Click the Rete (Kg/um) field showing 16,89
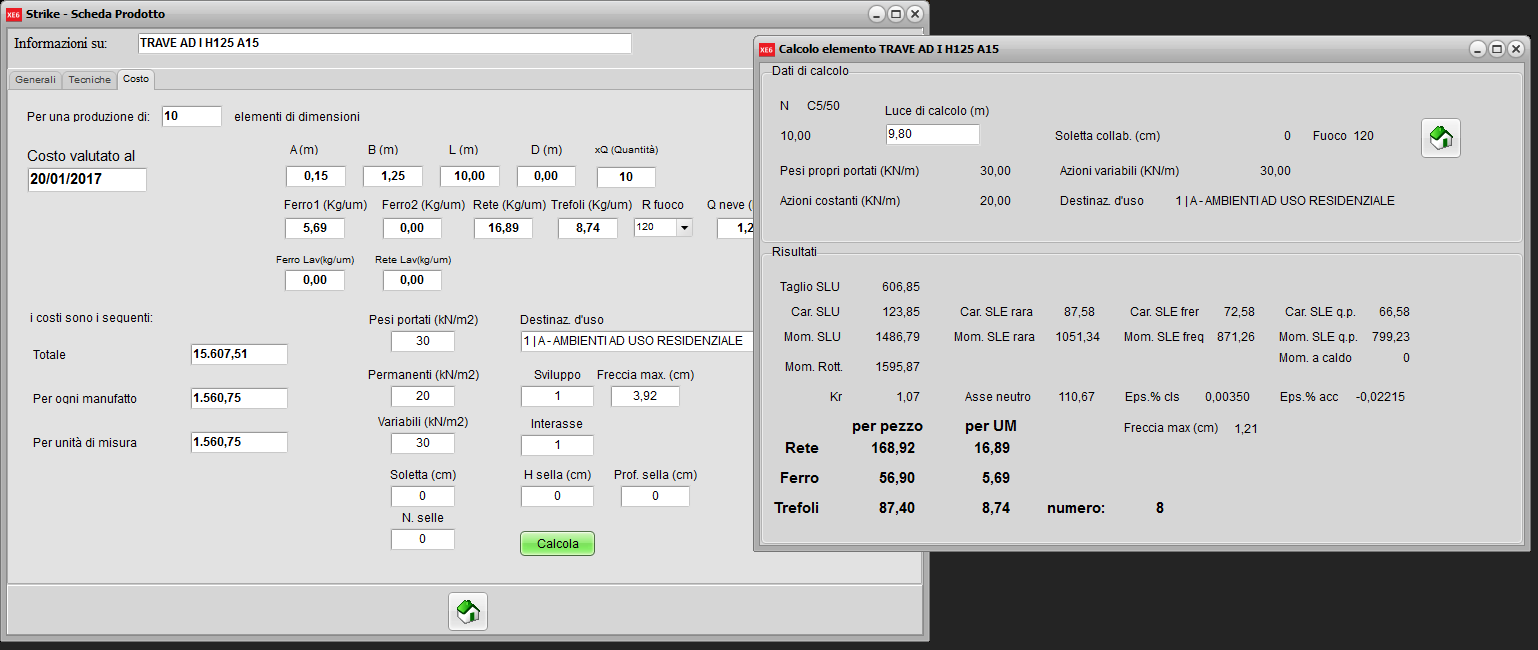 (503, 228)
